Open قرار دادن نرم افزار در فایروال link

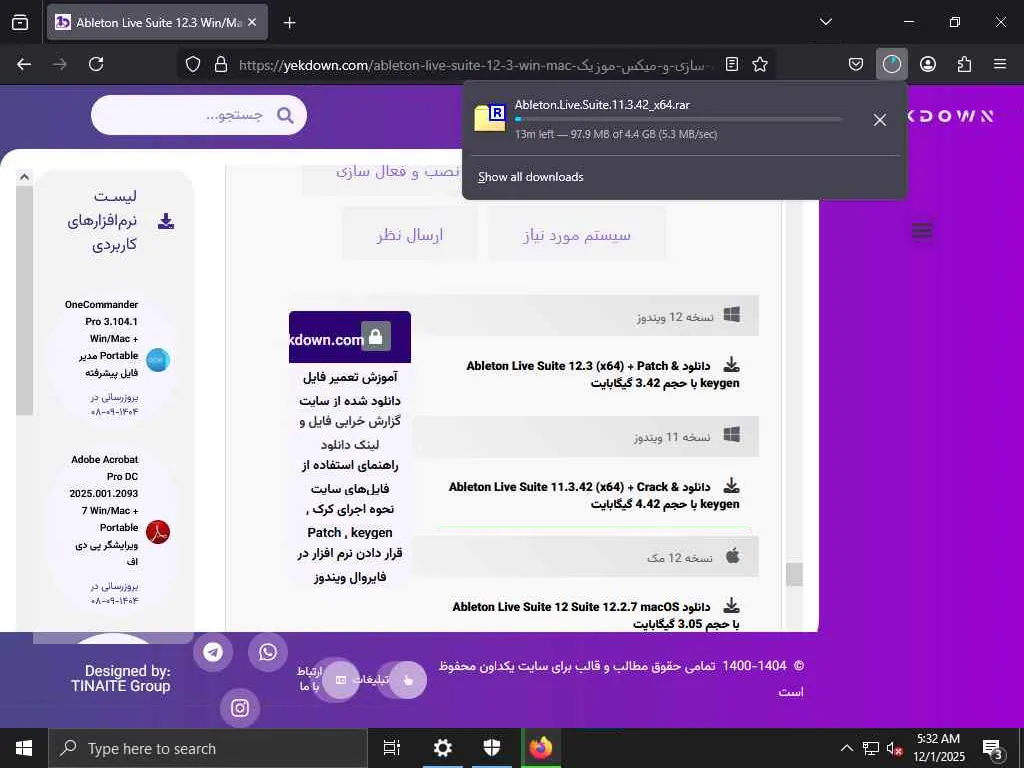pyautogui.click(x=349, y=565)
